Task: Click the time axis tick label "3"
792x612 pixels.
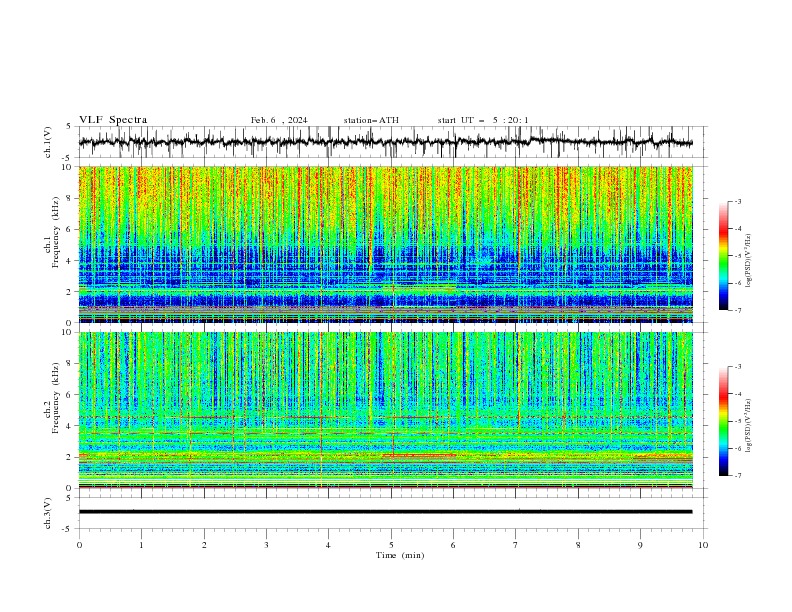Action: [266, 545]
